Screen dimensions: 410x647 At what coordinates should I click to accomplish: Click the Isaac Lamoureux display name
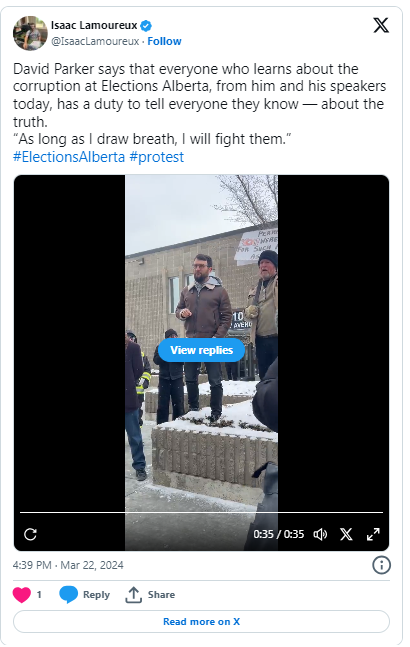94,26
